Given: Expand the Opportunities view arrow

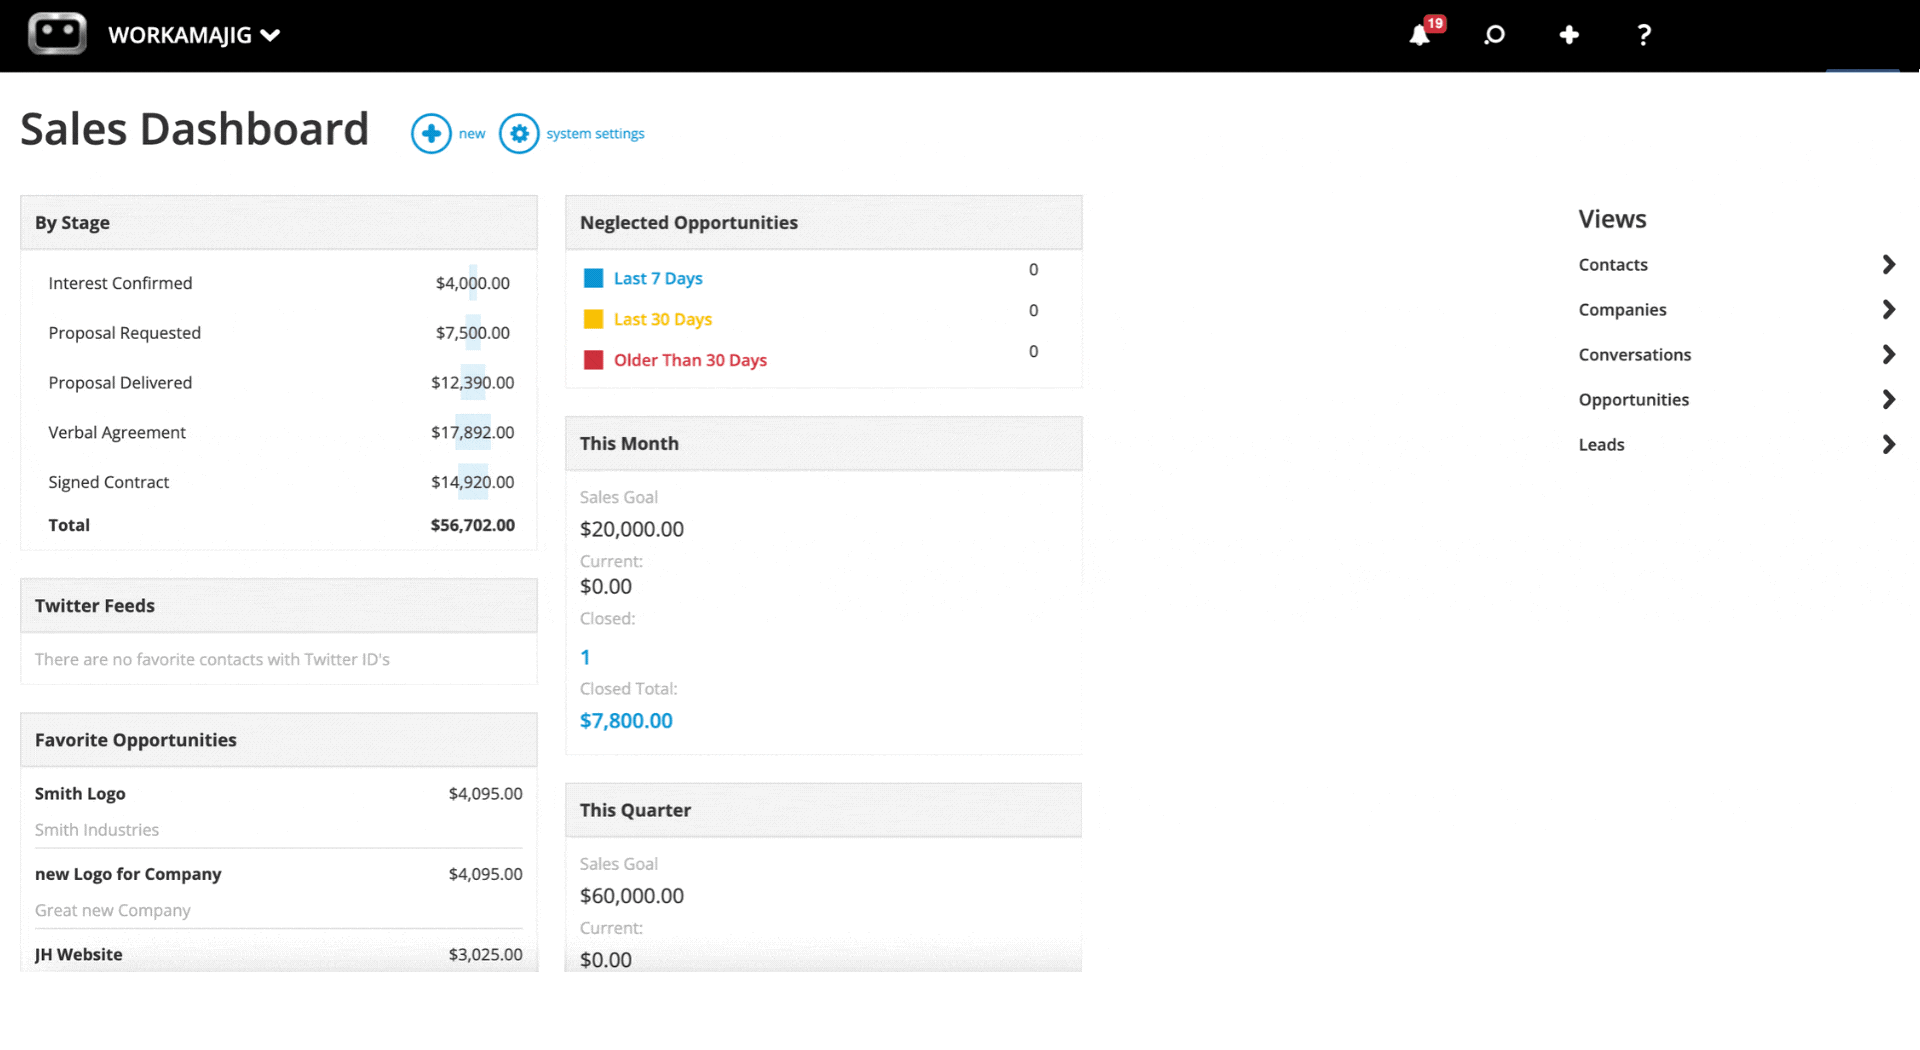Looking at the screenshot, I should coord(1888,399).
